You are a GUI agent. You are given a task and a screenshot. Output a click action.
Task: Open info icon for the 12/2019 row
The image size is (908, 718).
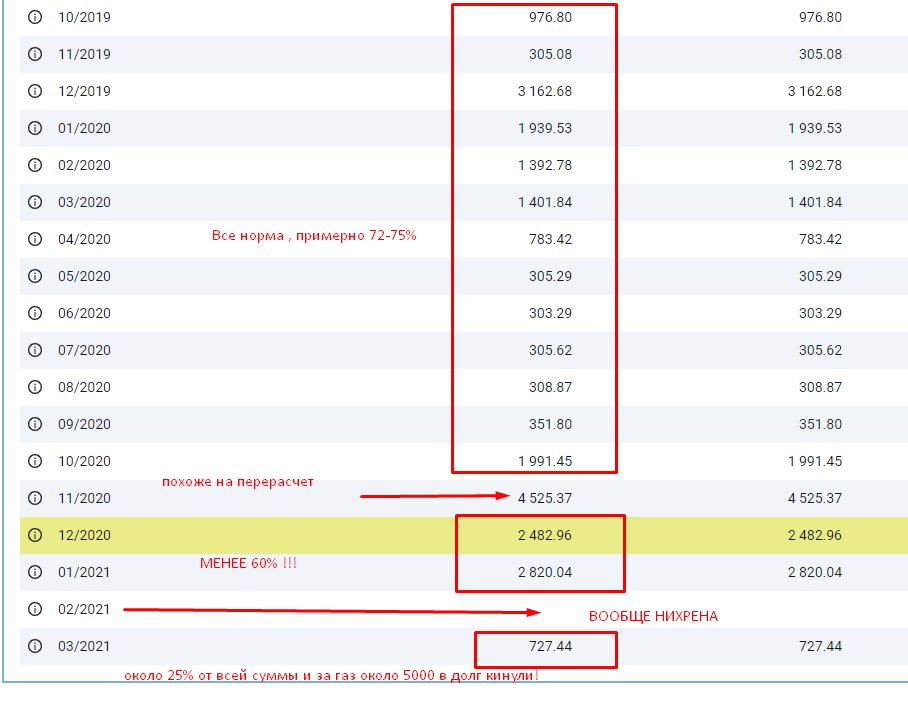pyautogui.click(x=35, y=91)
